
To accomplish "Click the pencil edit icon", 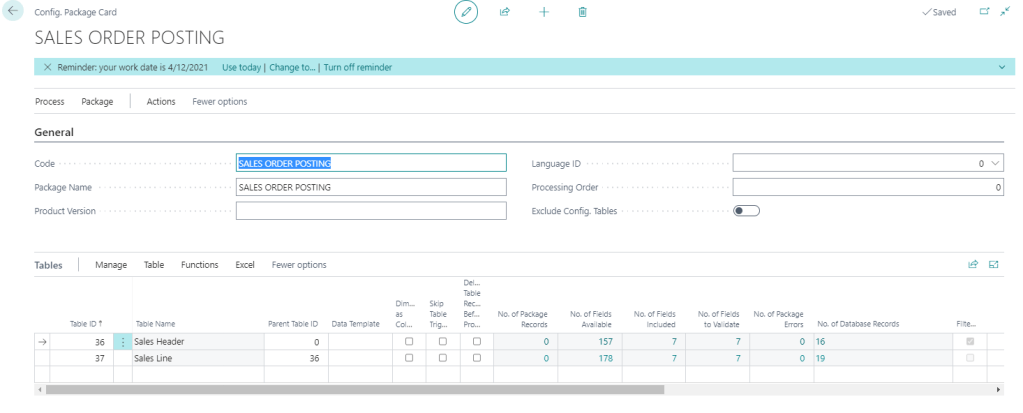I will coord(465,12).
